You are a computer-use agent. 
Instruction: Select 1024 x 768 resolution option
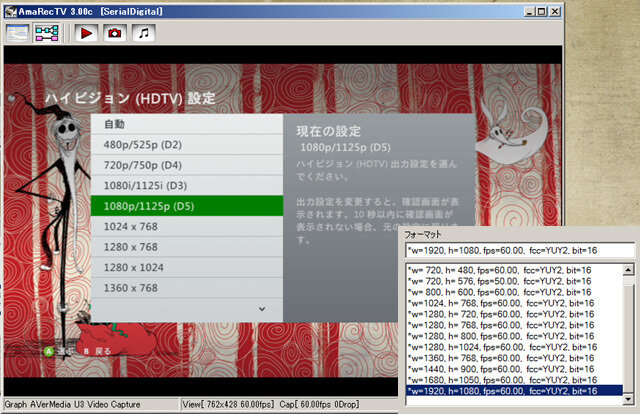tap(187, 226)
